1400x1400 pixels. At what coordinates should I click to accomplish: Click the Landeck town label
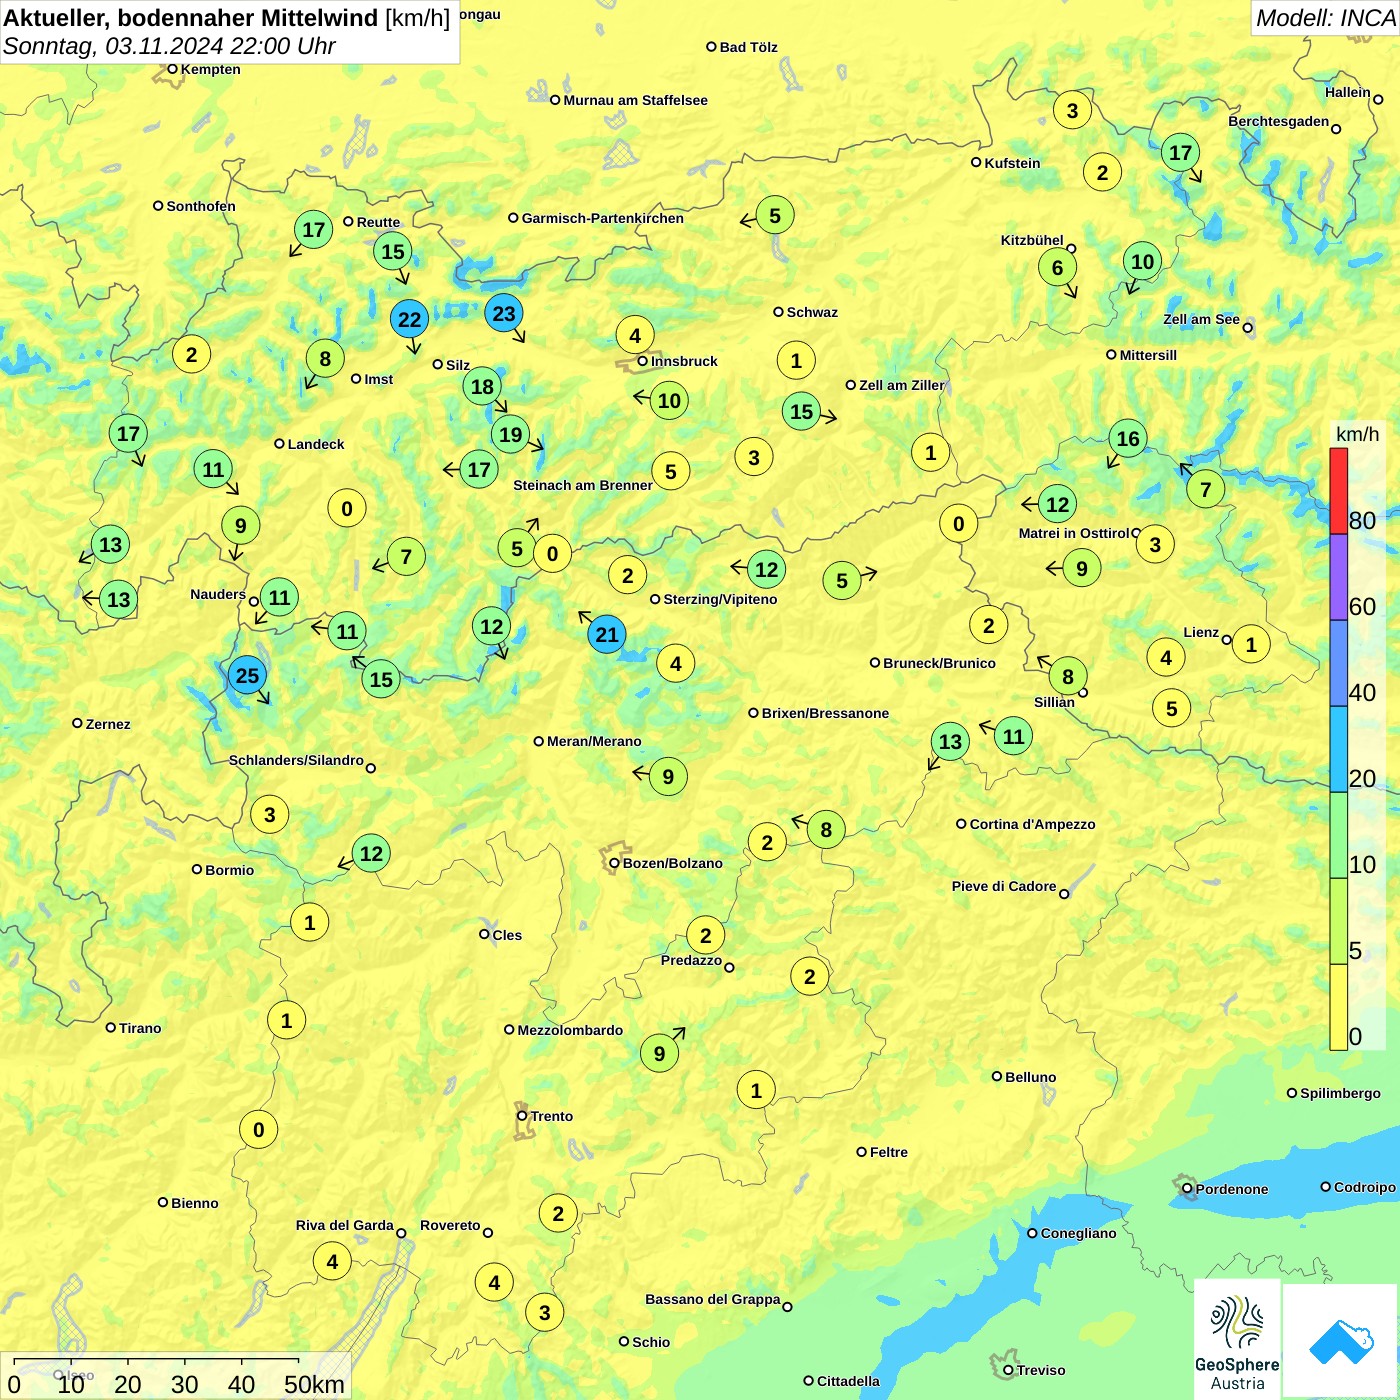[x=316, y=444]
